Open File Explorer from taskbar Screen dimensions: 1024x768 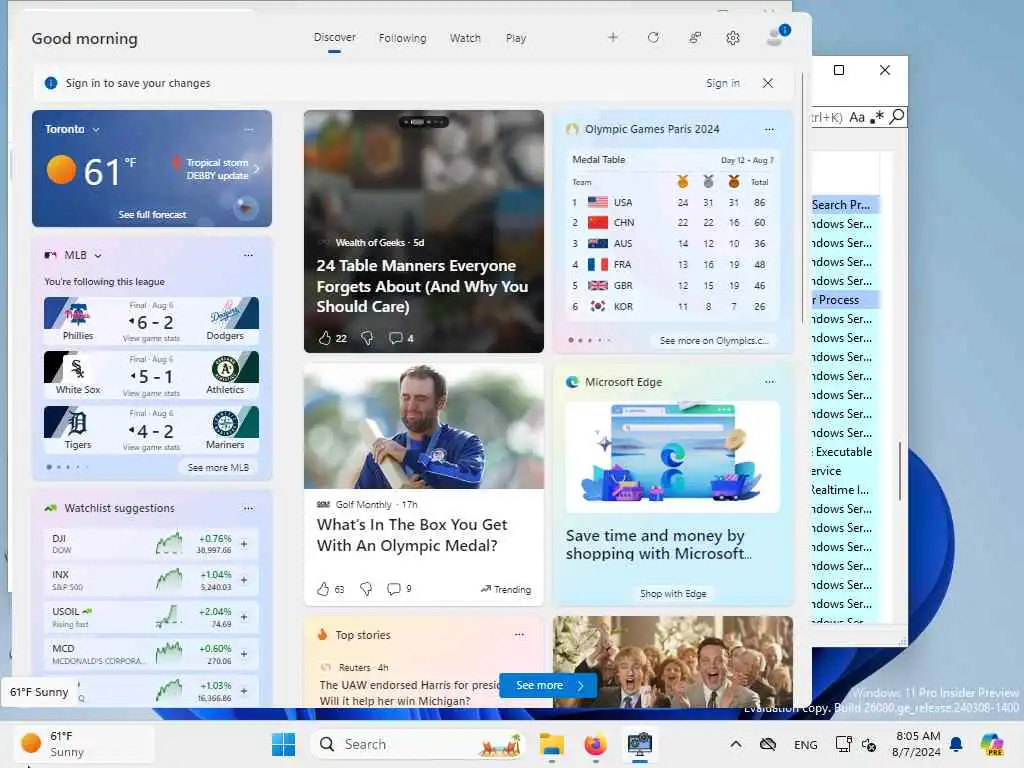(x=552, y=744)
